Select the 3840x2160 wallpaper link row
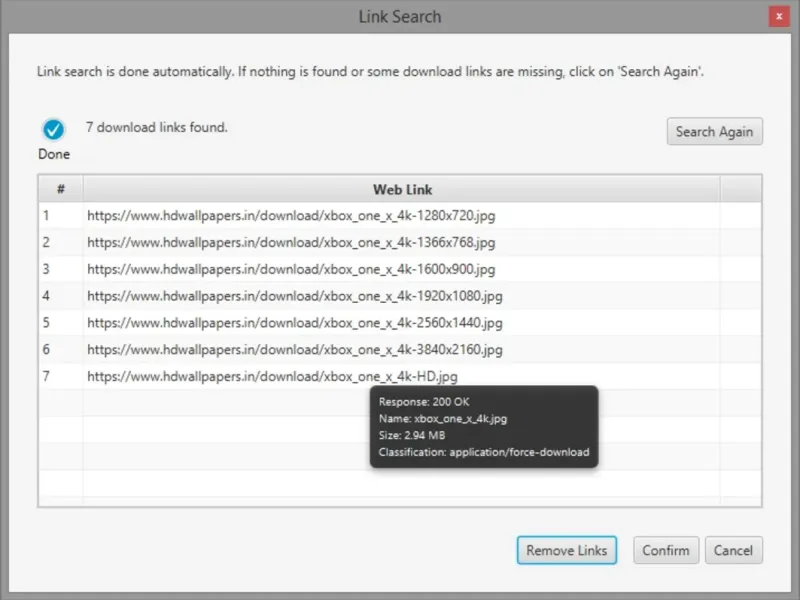The image size is (800, 600). (399, 349)
